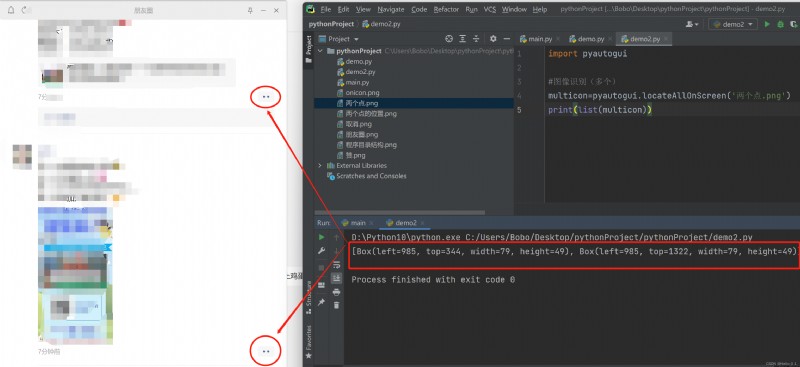Screen dimensions: 800x367
Task: Switch to the main.py editor tab
Action: coord(540,39)
